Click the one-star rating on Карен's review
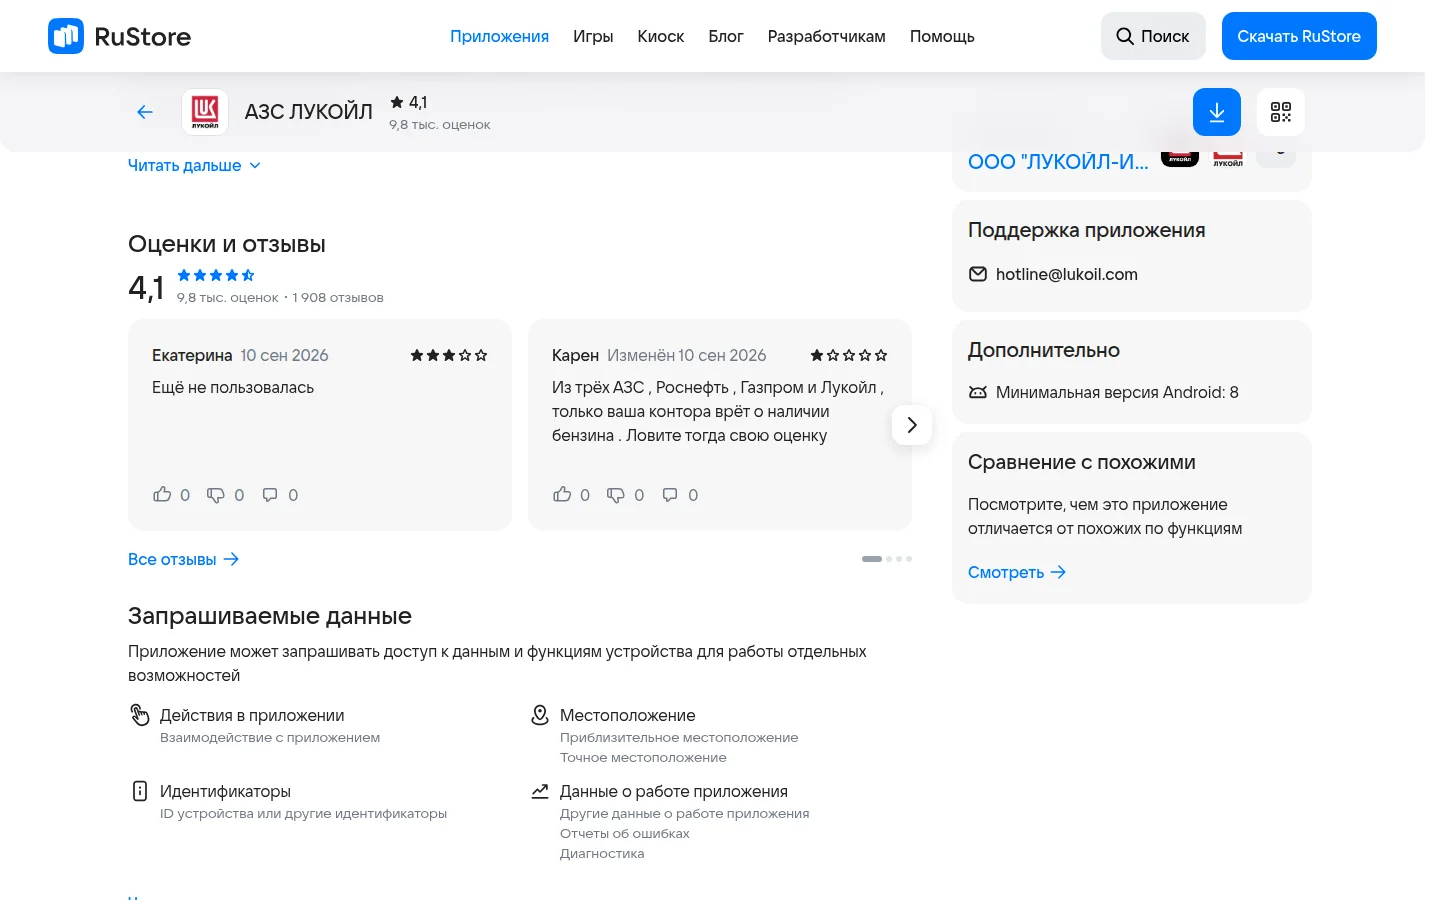Viewport: 1440px width, 900px height. (x=849, y=355)
